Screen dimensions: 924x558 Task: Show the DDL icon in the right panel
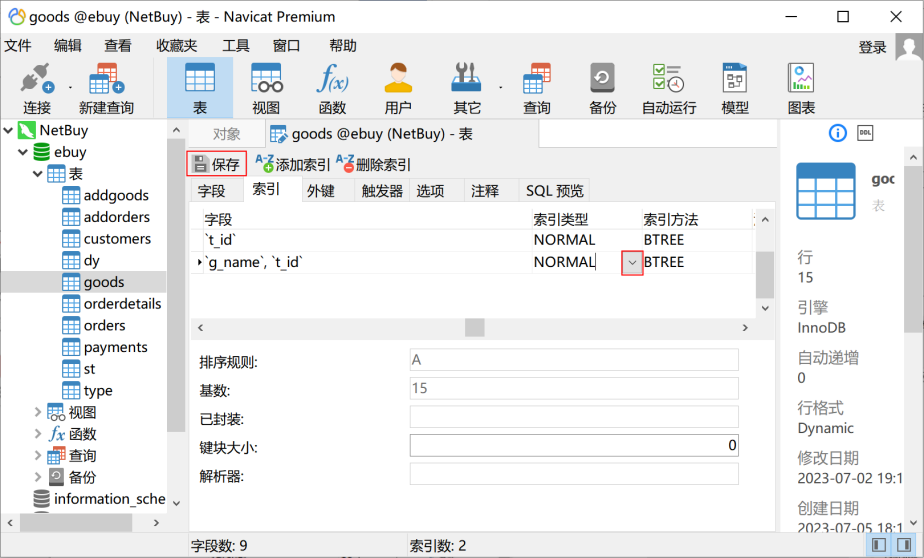(865, 133)
